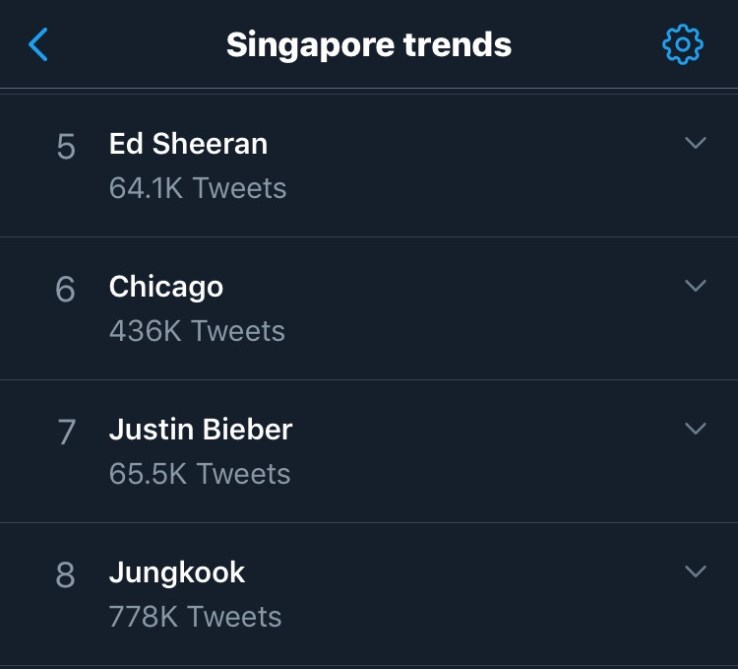This screenshot has width=738, height=669.
Task: Tap rank number 7 in the list
Action: pyautogui.click(x=66, y=433)
